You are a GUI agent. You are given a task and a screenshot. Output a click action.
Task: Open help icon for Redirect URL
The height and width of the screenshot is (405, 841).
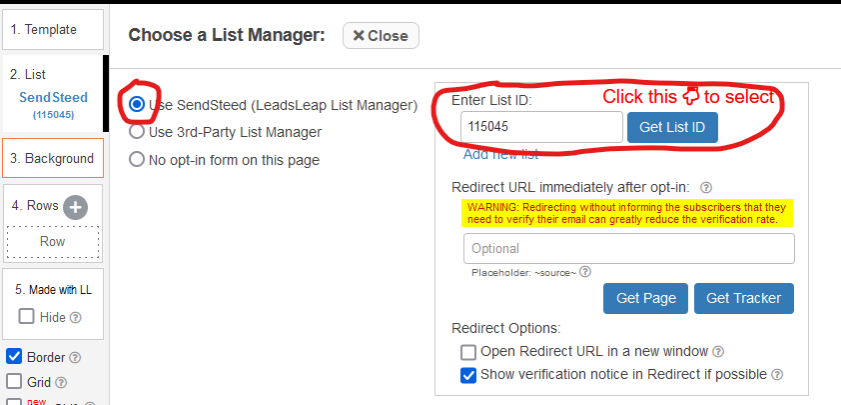pyautogui.click(x=706, y=188)
